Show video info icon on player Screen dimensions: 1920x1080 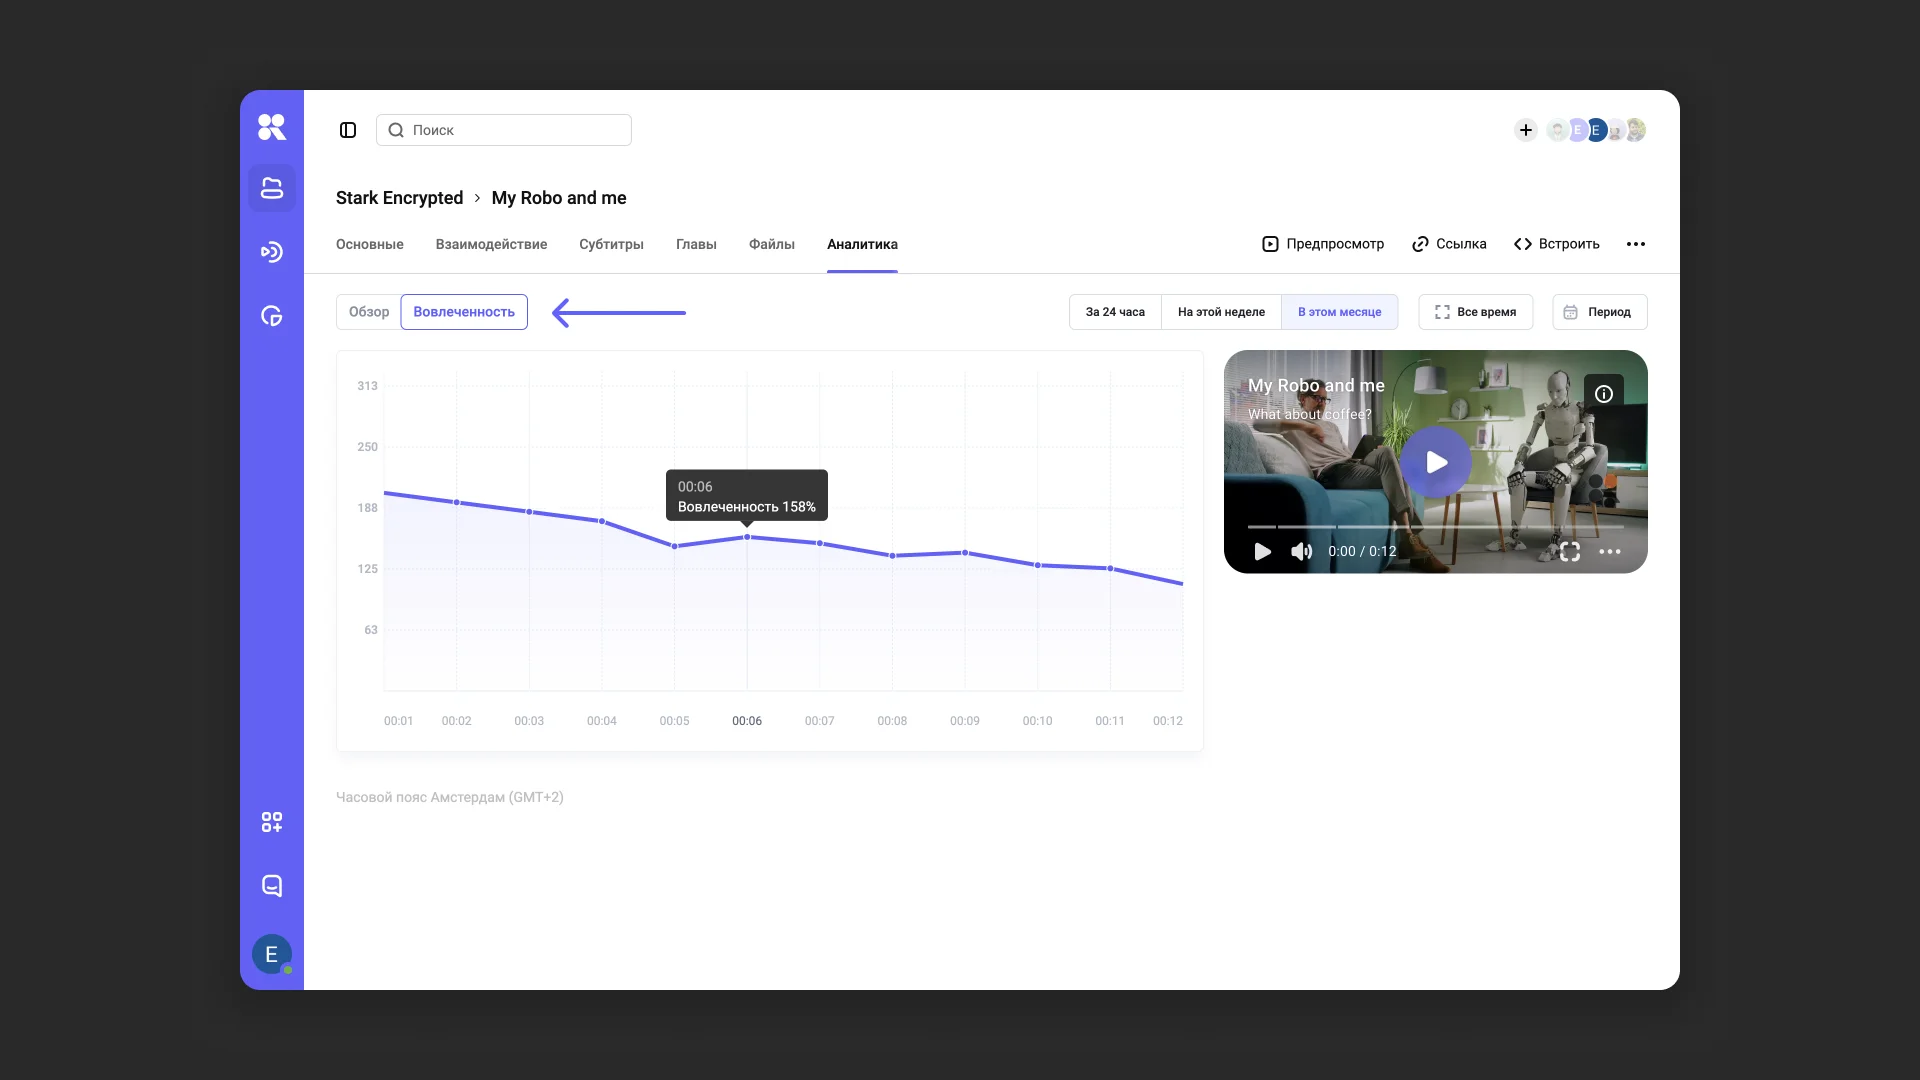pos(1603,394)
